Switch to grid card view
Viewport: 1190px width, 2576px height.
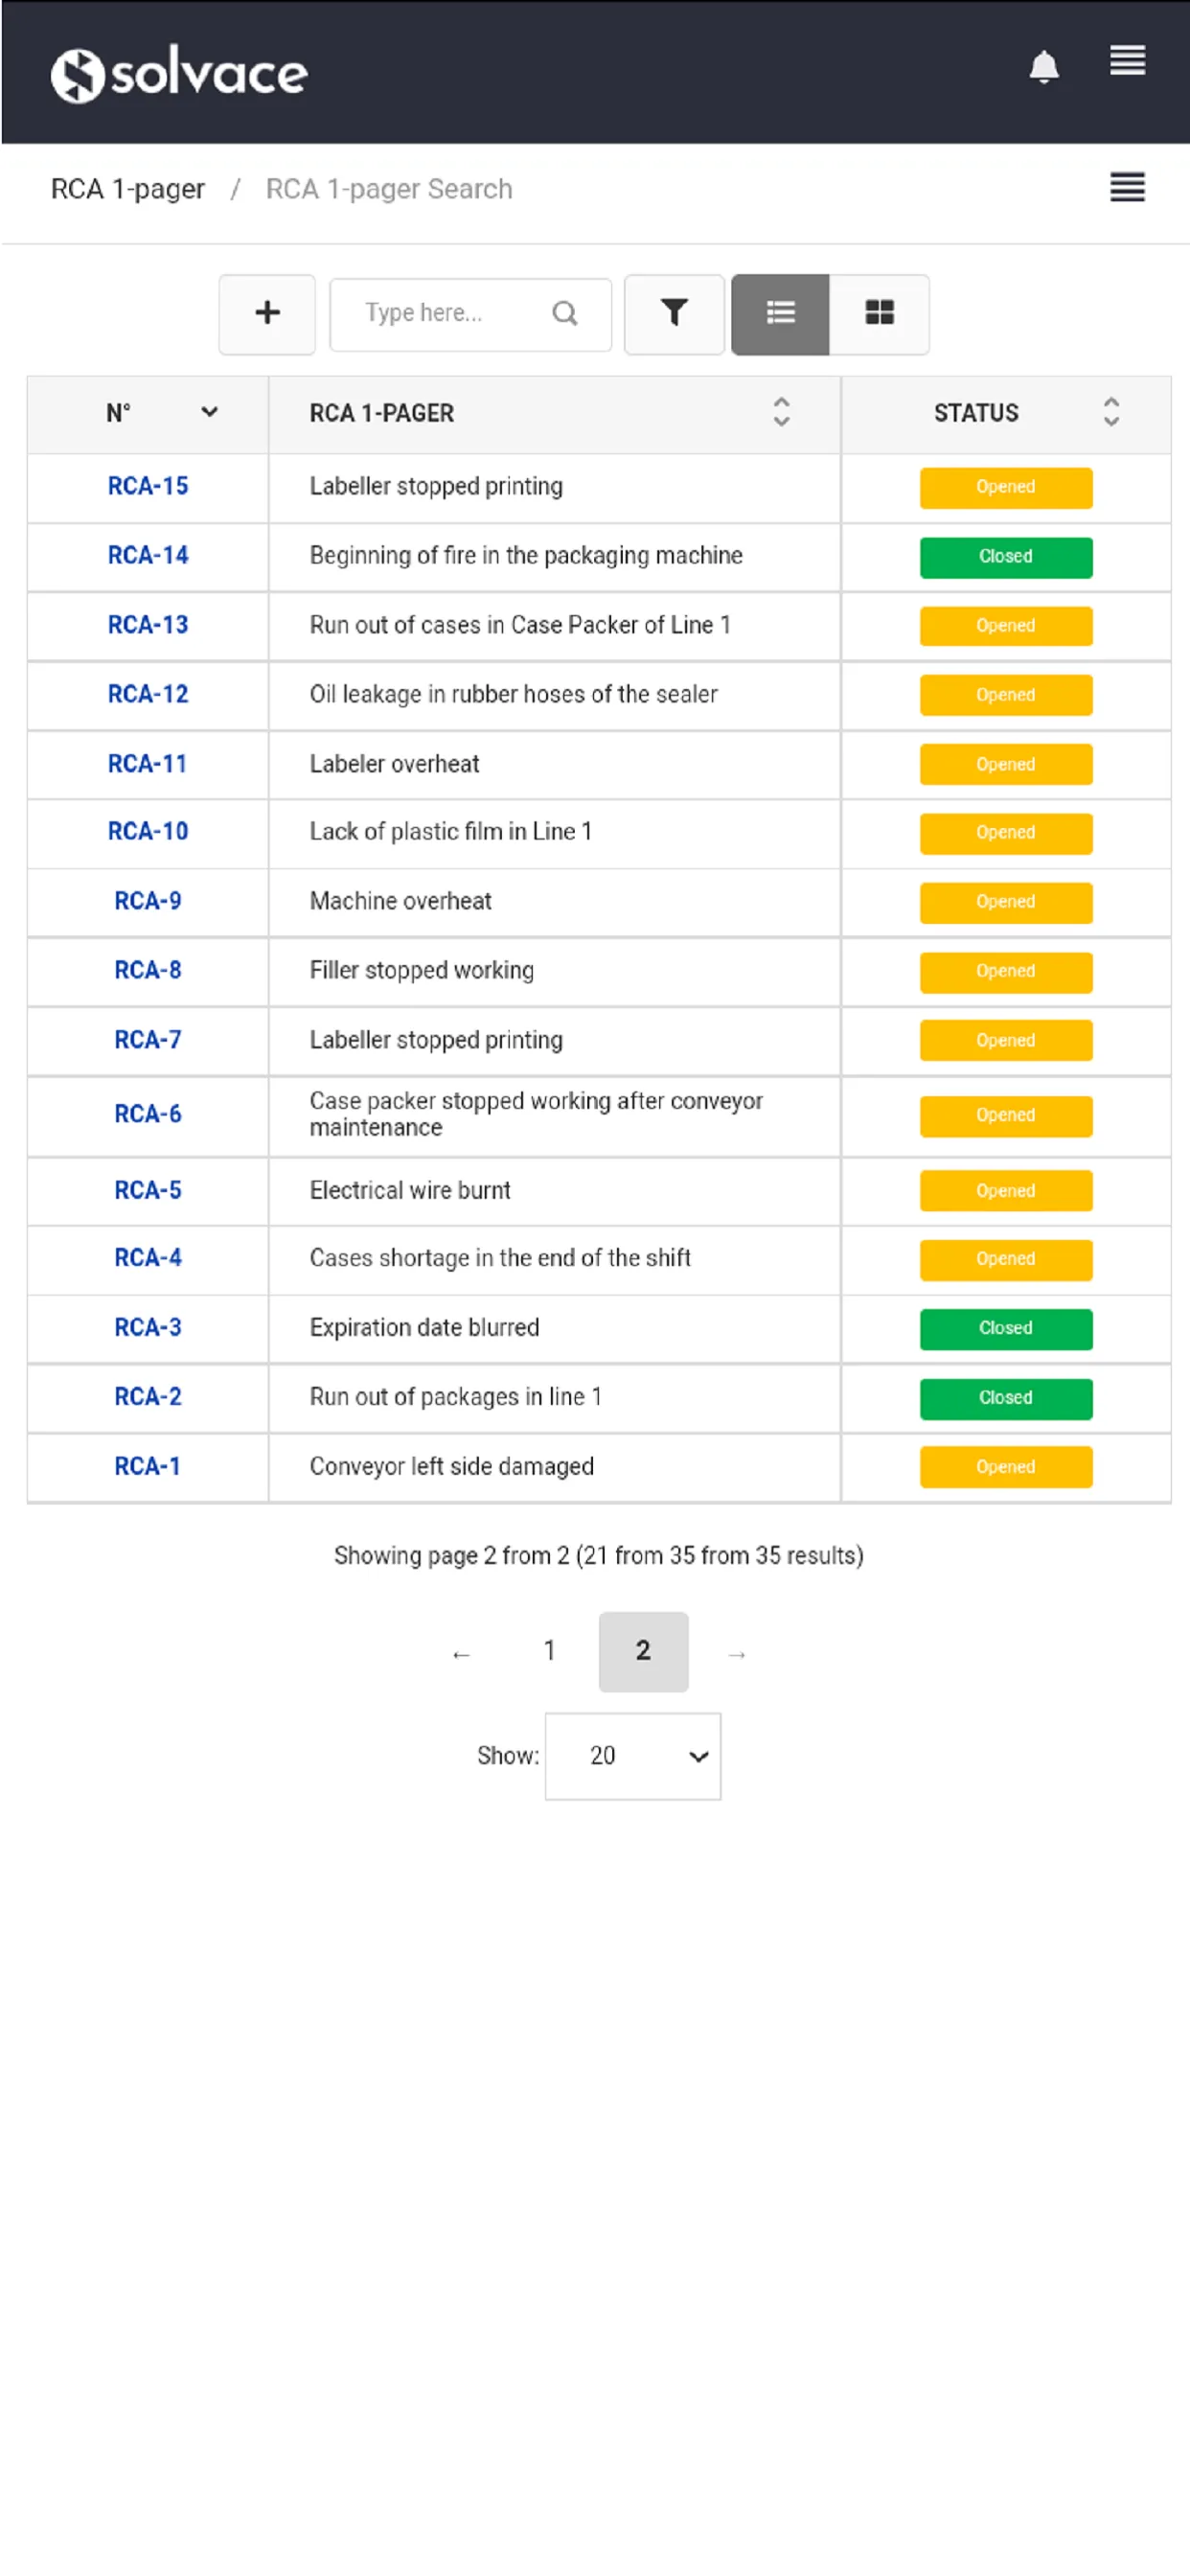click(x=878, y=313)
